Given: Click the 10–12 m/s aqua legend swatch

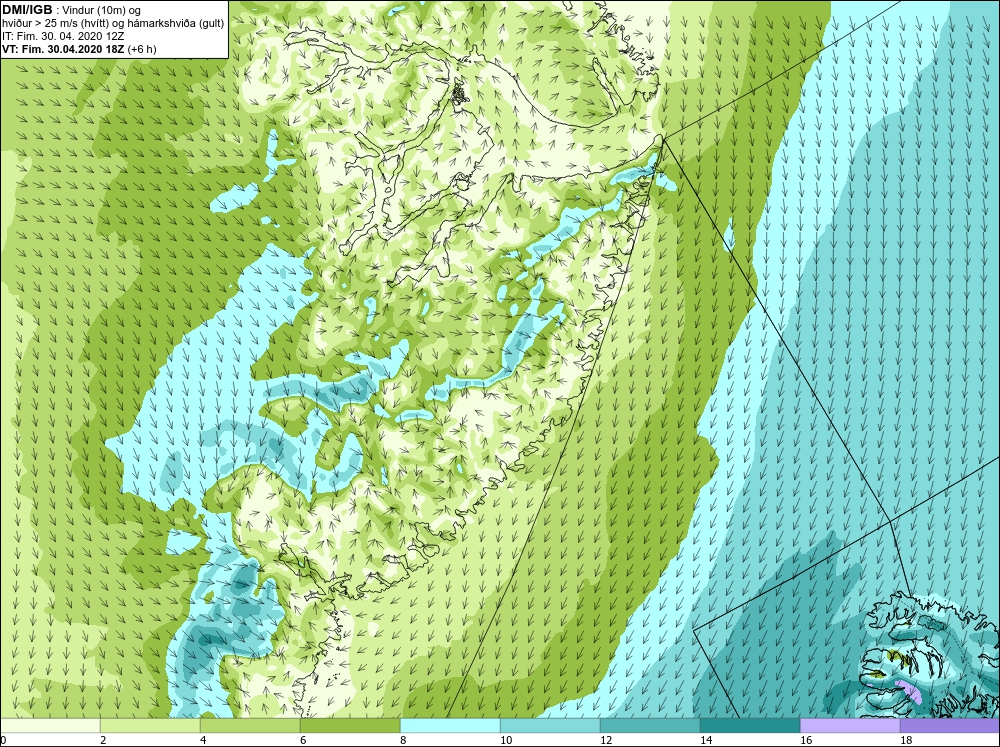Looking at the screenshot, I should [550, 726].
